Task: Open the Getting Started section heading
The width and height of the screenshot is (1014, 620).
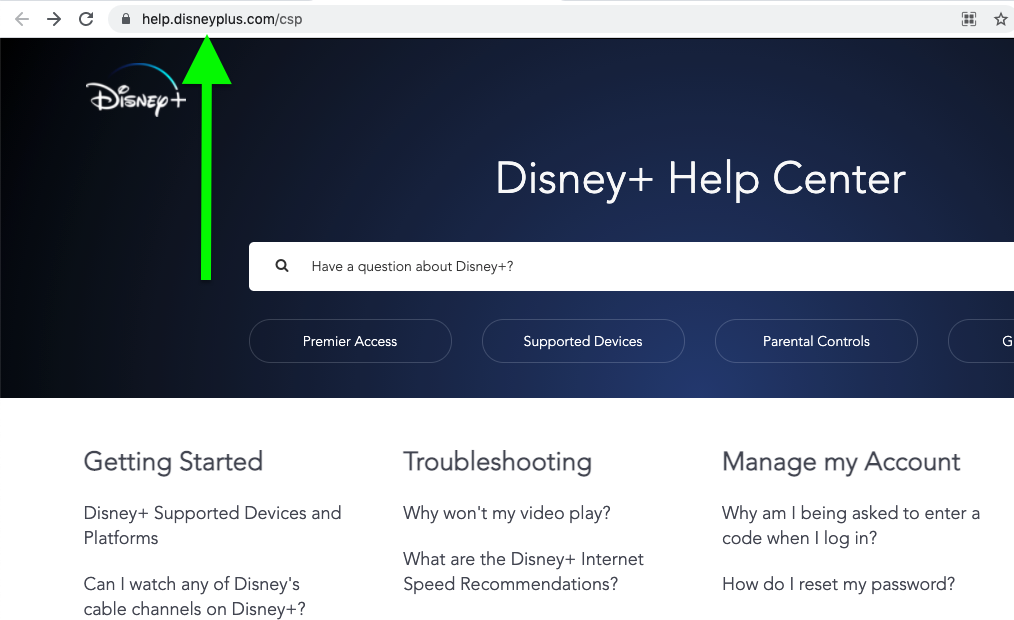Action: [173, 462]
